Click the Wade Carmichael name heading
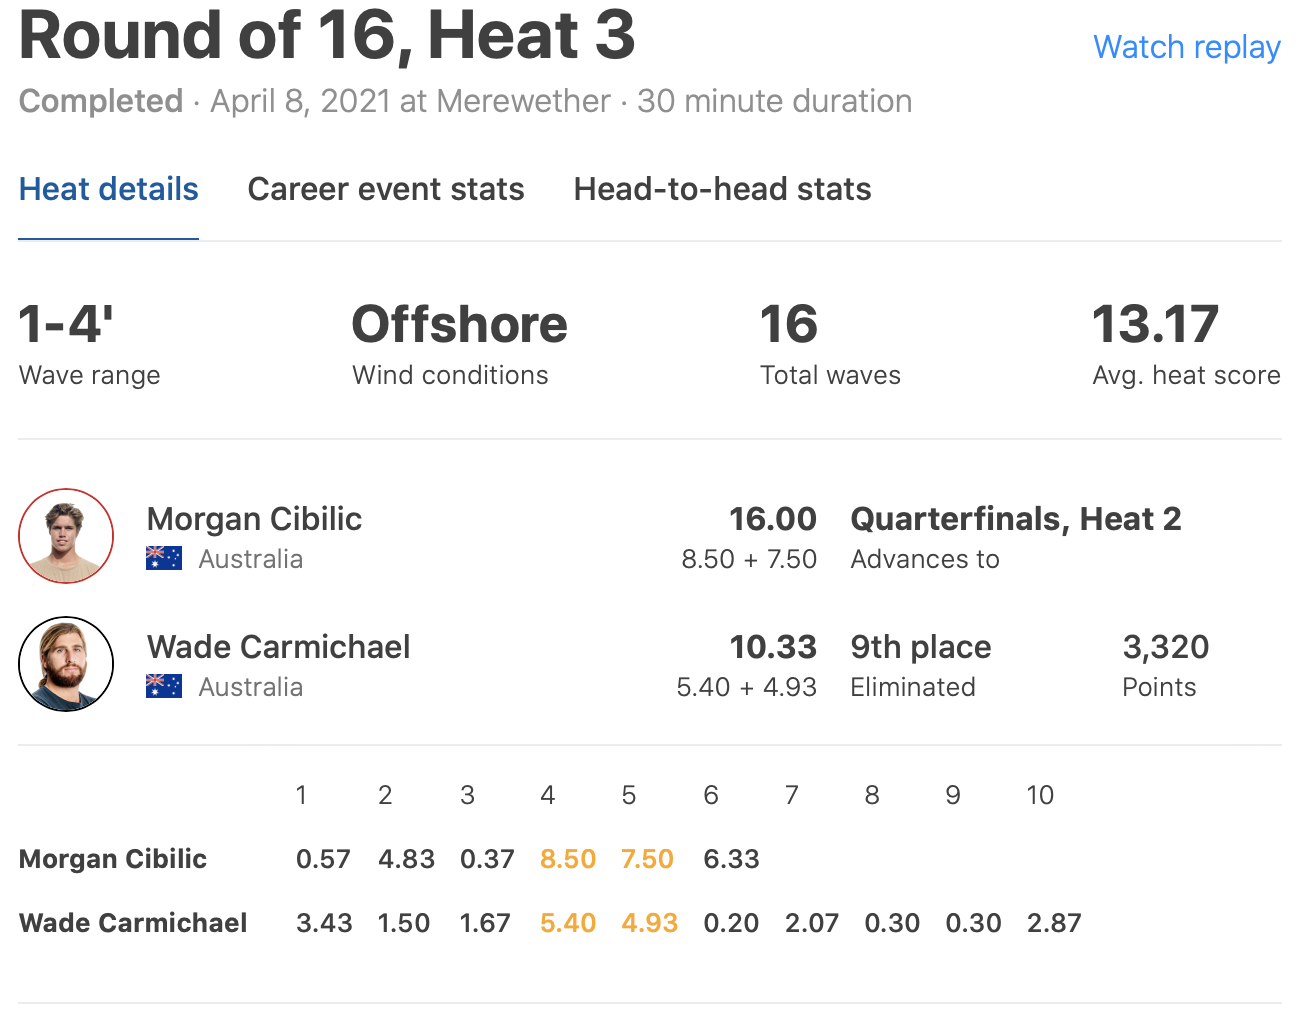This screenshot has height=1010, width=1312. pyautogui.click(x=278, y=647)
